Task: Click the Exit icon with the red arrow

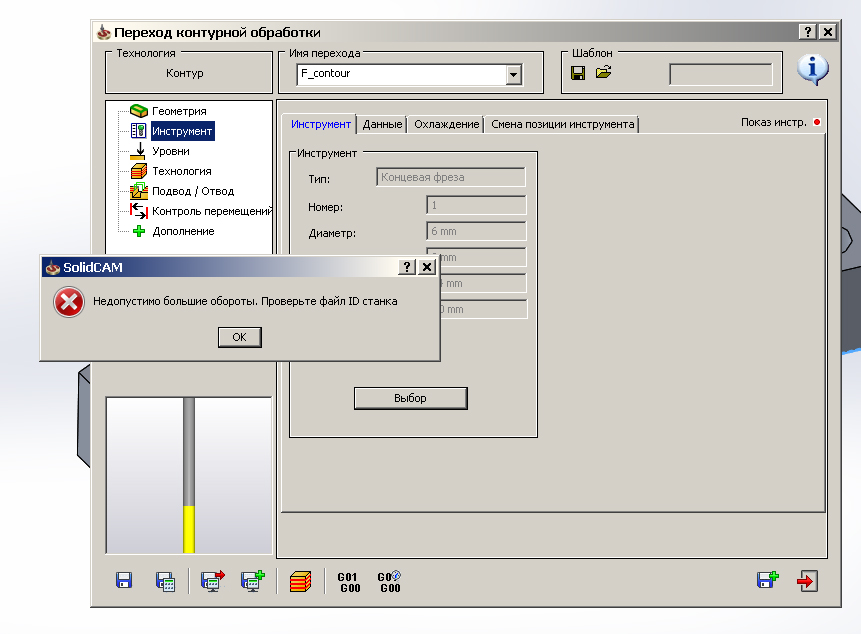Action: click(807, 581)
